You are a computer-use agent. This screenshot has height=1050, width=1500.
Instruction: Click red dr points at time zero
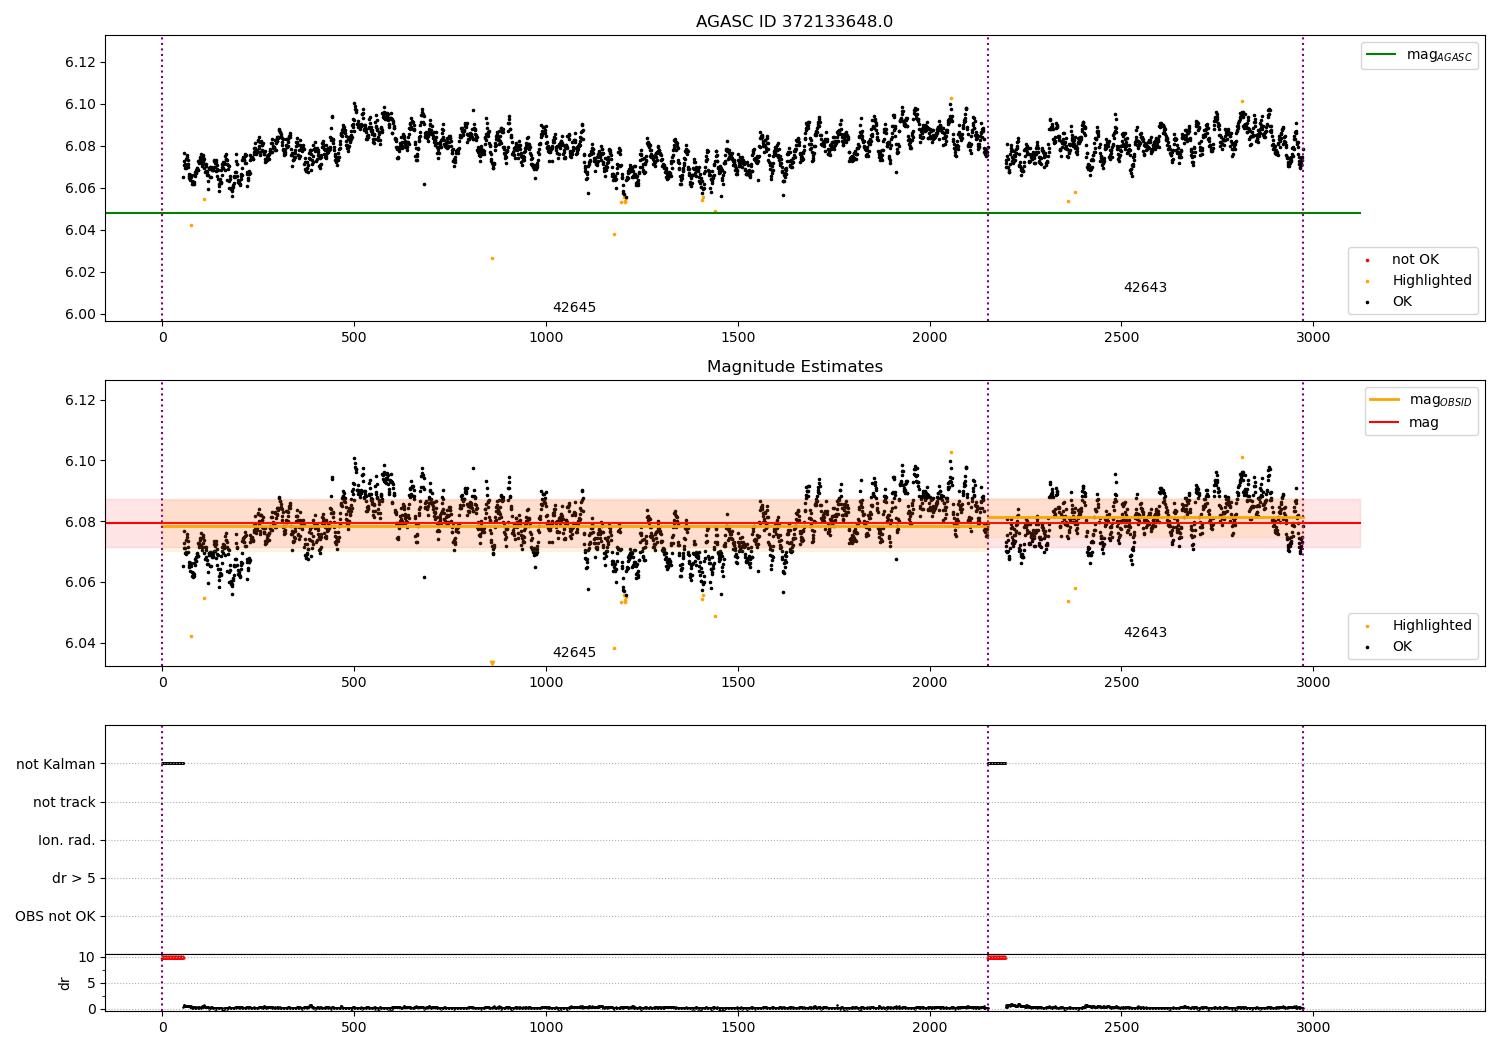[173, 958]
